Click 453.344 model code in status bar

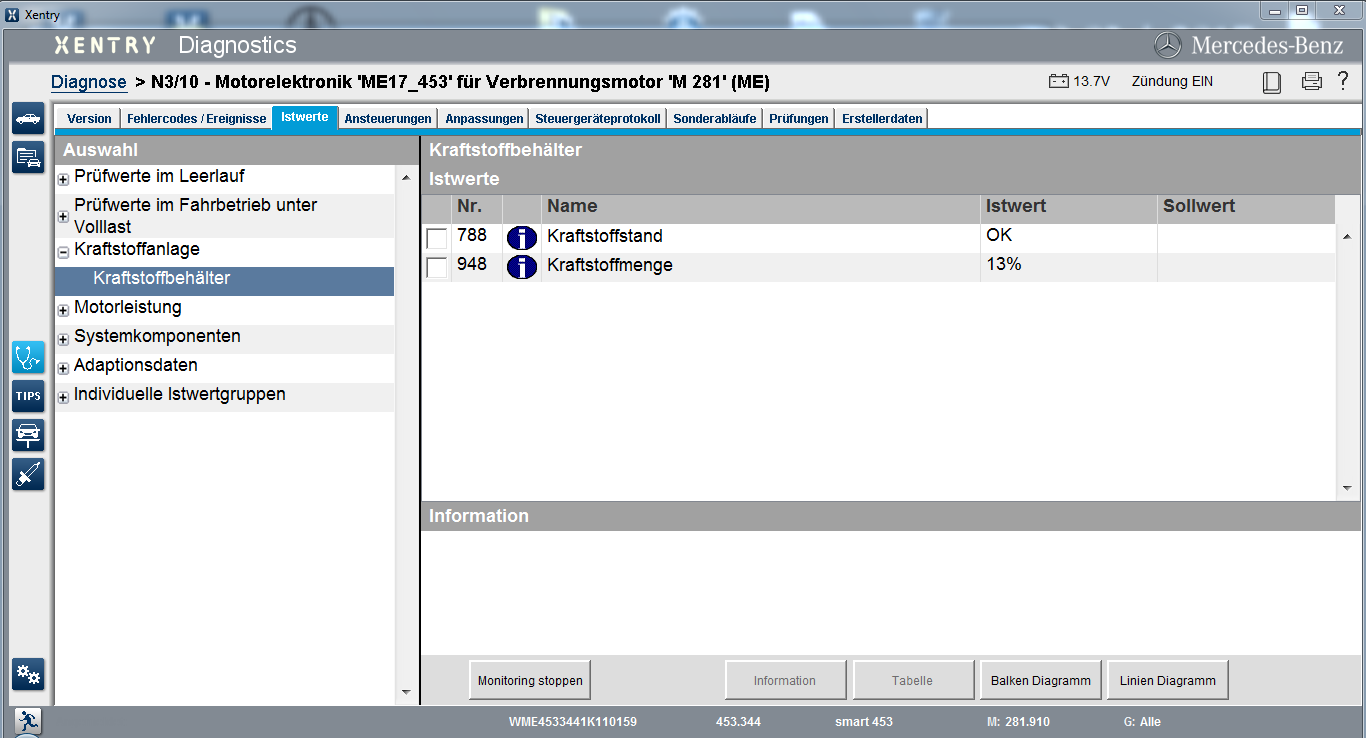point(738,722)
